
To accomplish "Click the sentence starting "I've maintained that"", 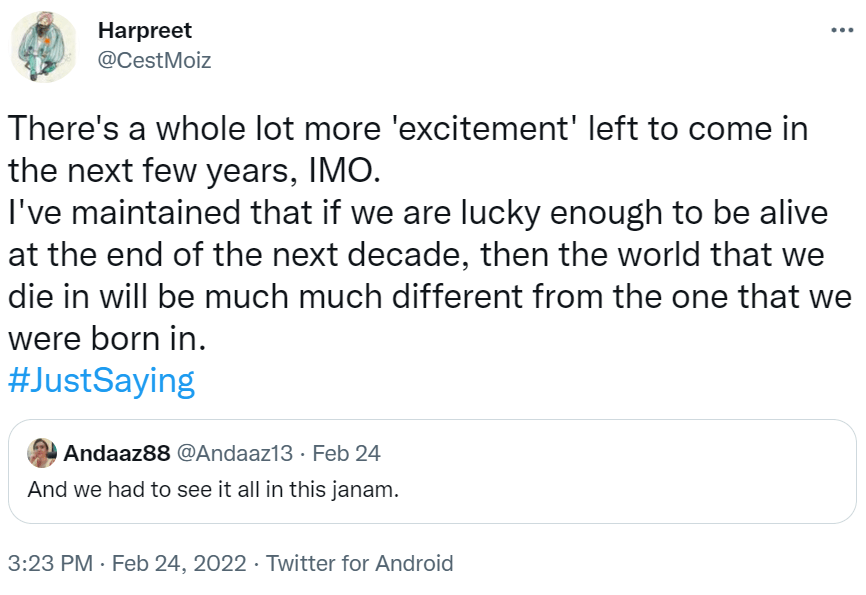I will tap(150, 213).
